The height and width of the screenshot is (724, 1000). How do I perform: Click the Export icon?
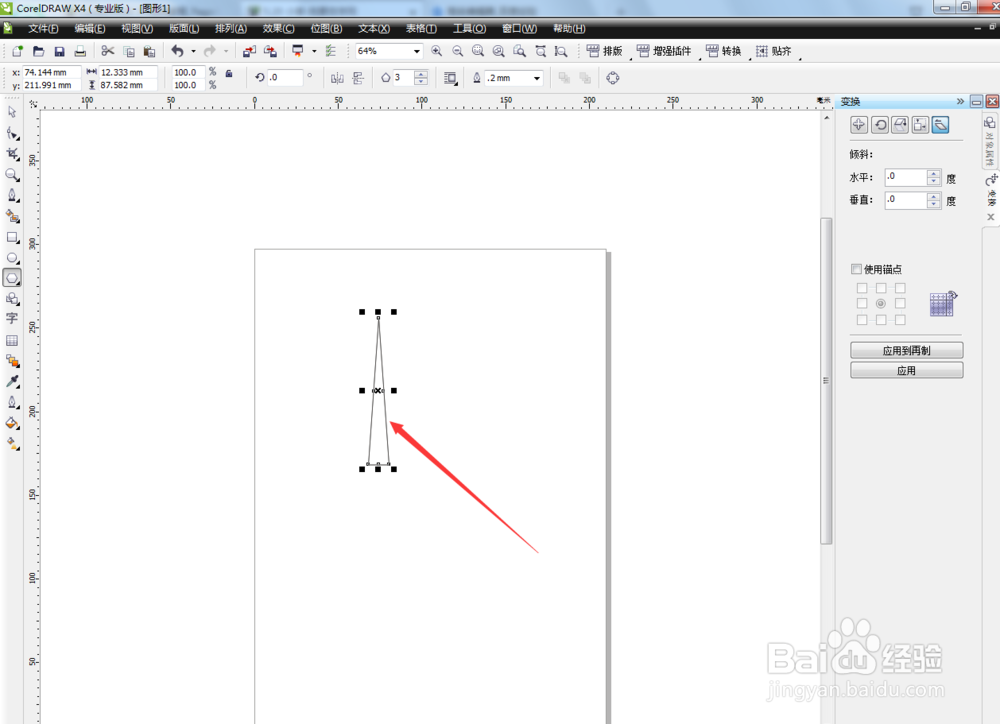(270, 51)
